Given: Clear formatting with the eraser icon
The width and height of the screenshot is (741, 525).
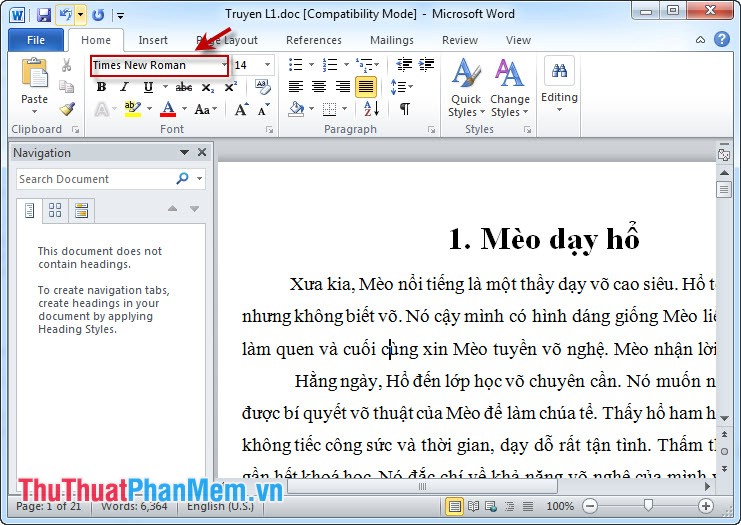Looking at the screenshot, I should coord(263,86).
